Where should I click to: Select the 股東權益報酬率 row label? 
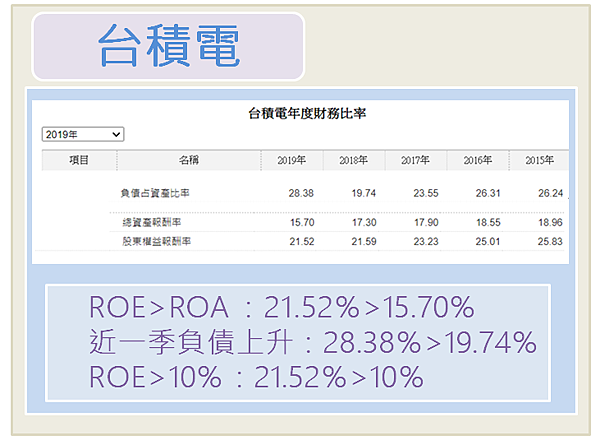(x=157, y=241)
